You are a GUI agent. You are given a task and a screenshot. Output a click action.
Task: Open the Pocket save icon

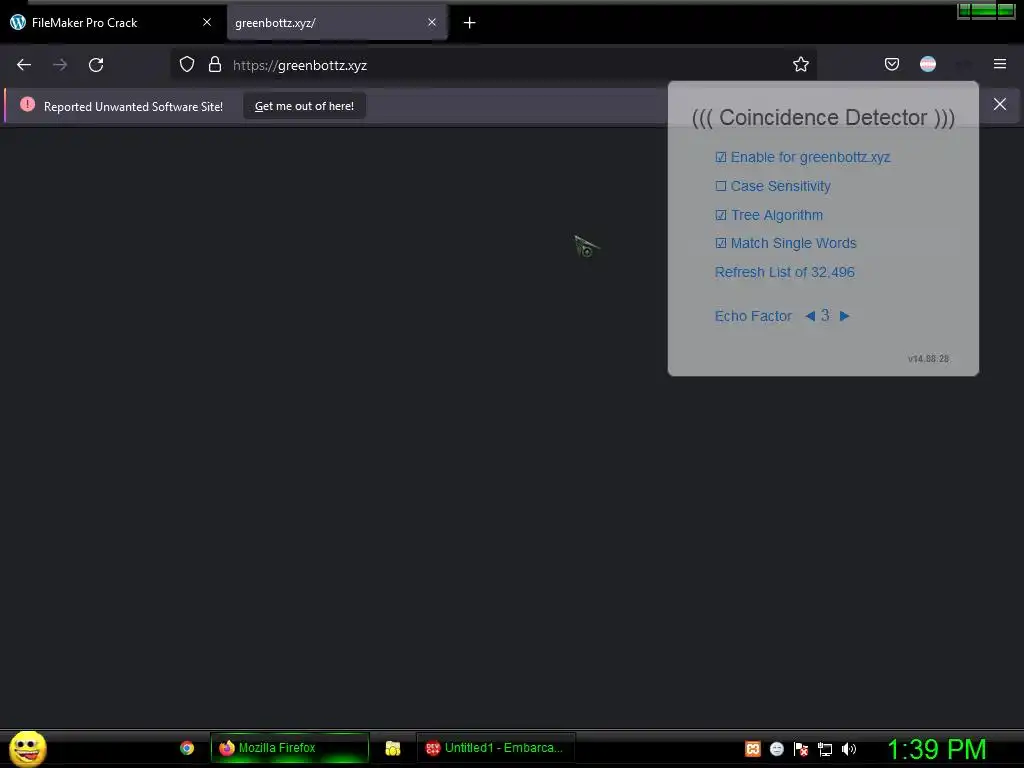coord(892,64)
